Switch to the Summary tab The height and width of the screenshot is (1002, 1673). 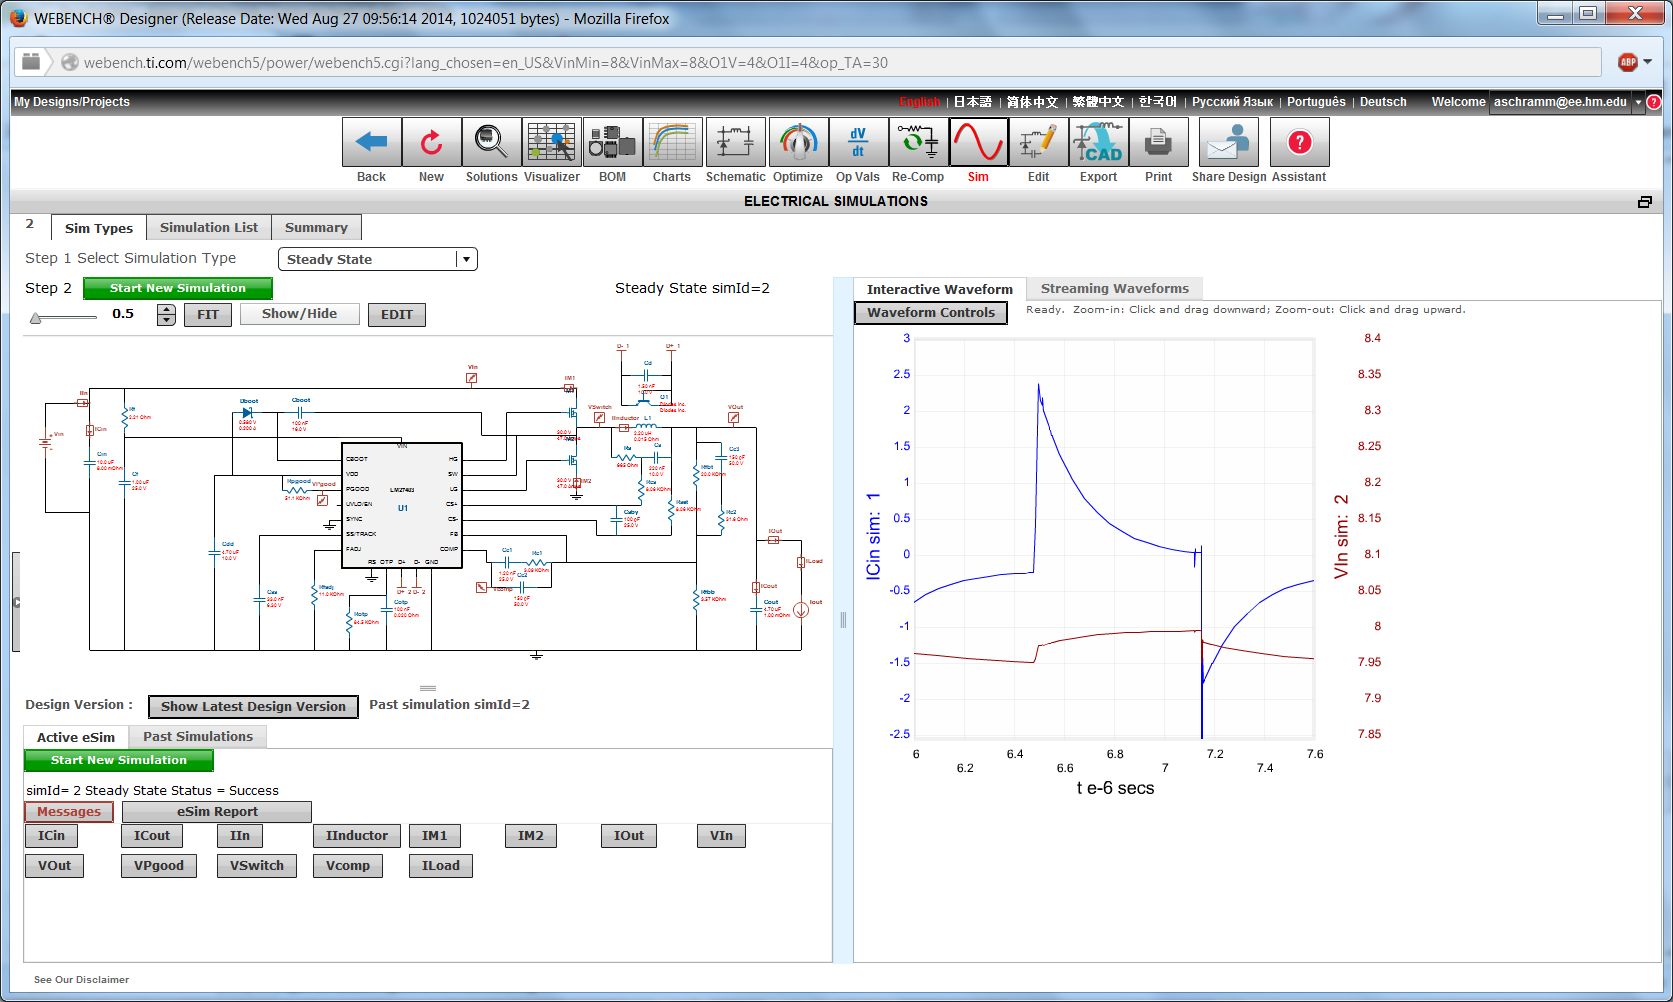[316, 227]
